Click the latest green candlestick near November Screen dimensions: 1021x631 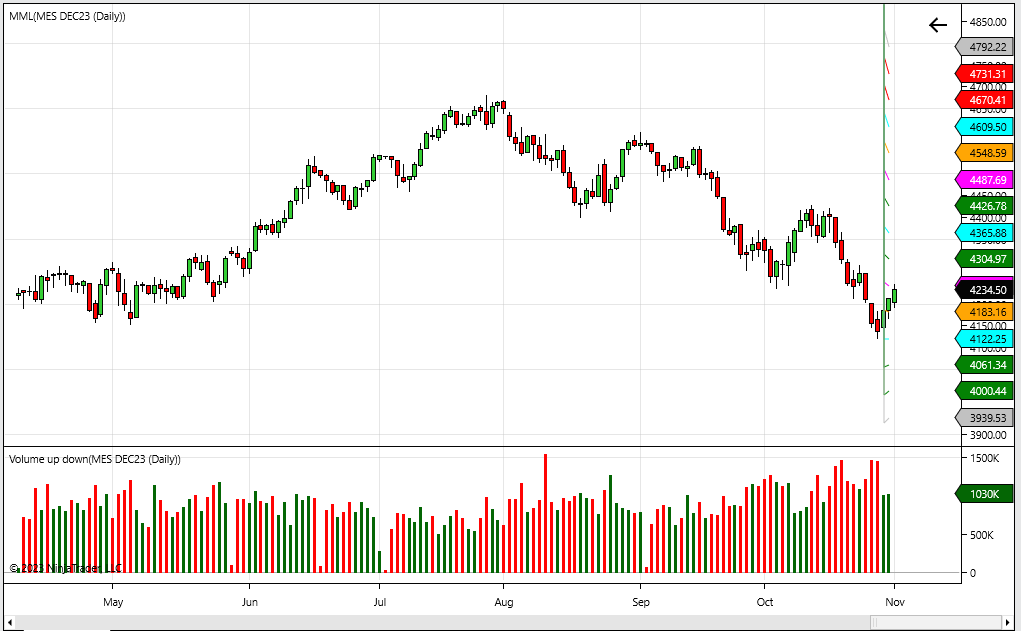pyautogui.click(x=895, y=296)
